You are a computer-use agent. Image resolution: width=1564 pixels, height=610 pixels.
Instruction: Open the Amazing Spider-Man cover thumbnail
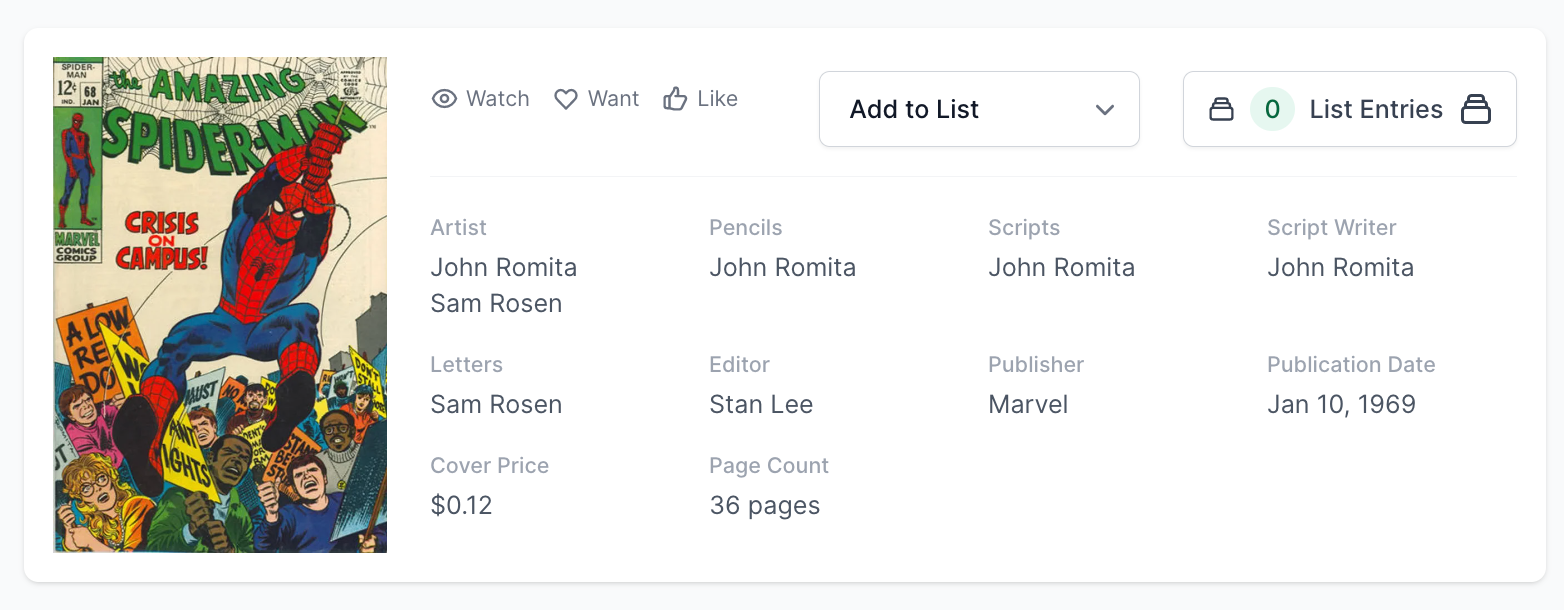click(220, 305)
